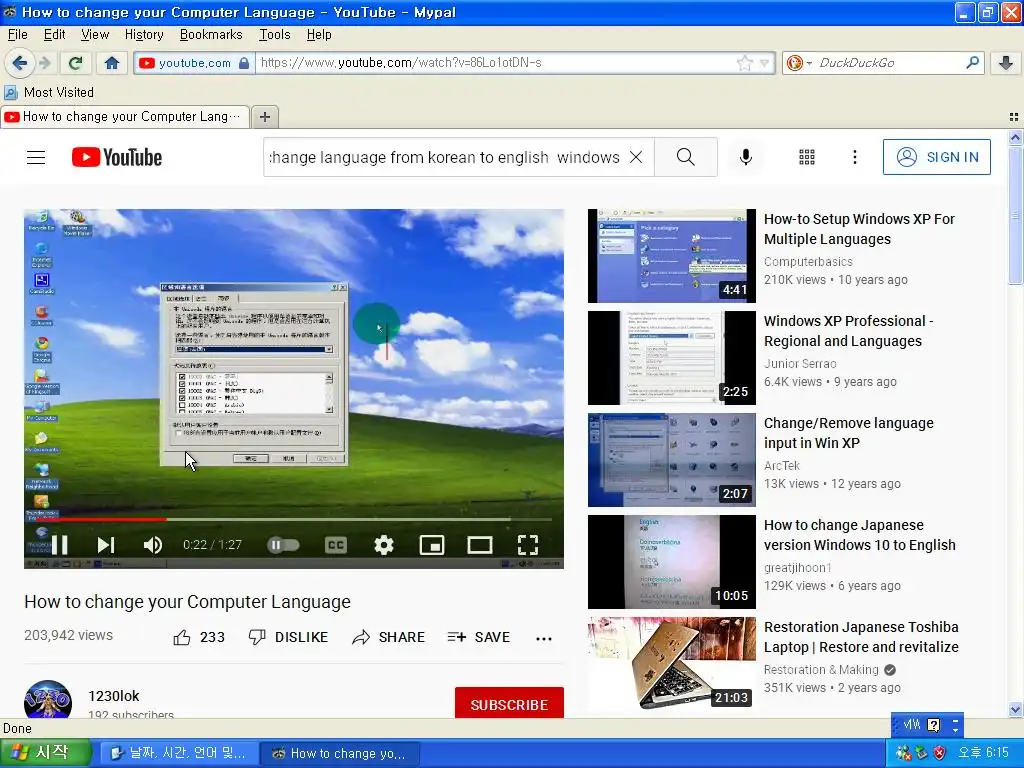Enable the miniplayer mode
This screenshot has width=1024, height=768.
coord(432,545)
